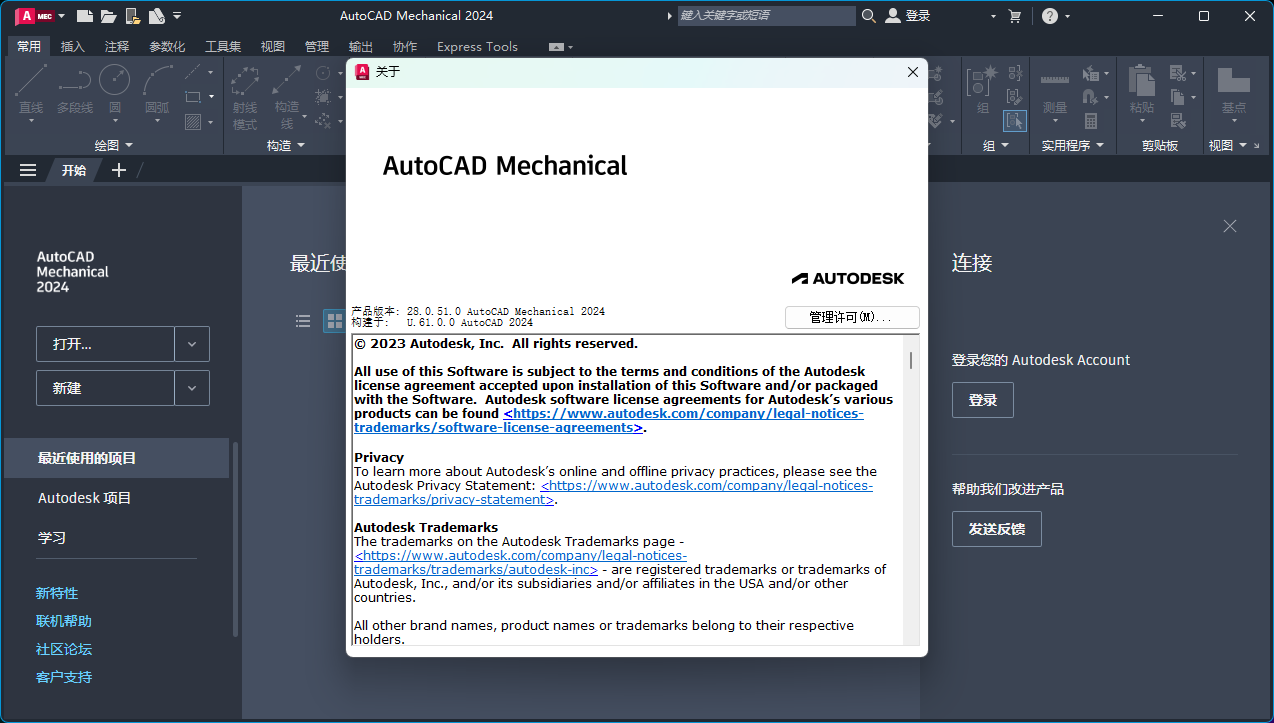This screenshot has width=1274, height=723.
Task: Expand the quick access toolbar customize arrow
Action: pos(177,16)
